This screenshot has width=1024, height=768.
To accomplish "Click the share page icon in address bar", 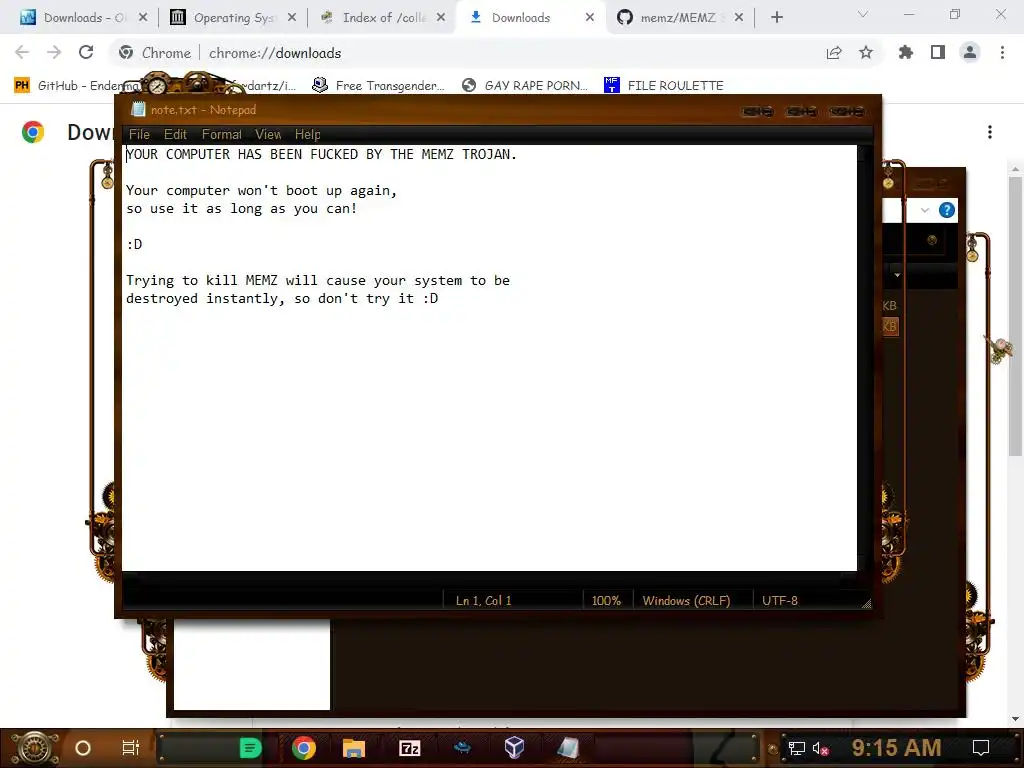I will tap(834, 53).
